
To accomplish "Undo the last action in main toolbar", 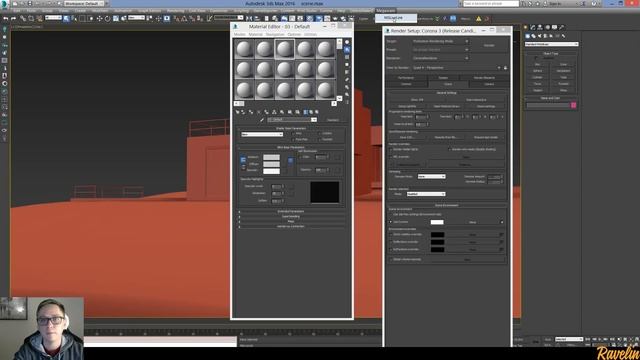I will point(6,18).
